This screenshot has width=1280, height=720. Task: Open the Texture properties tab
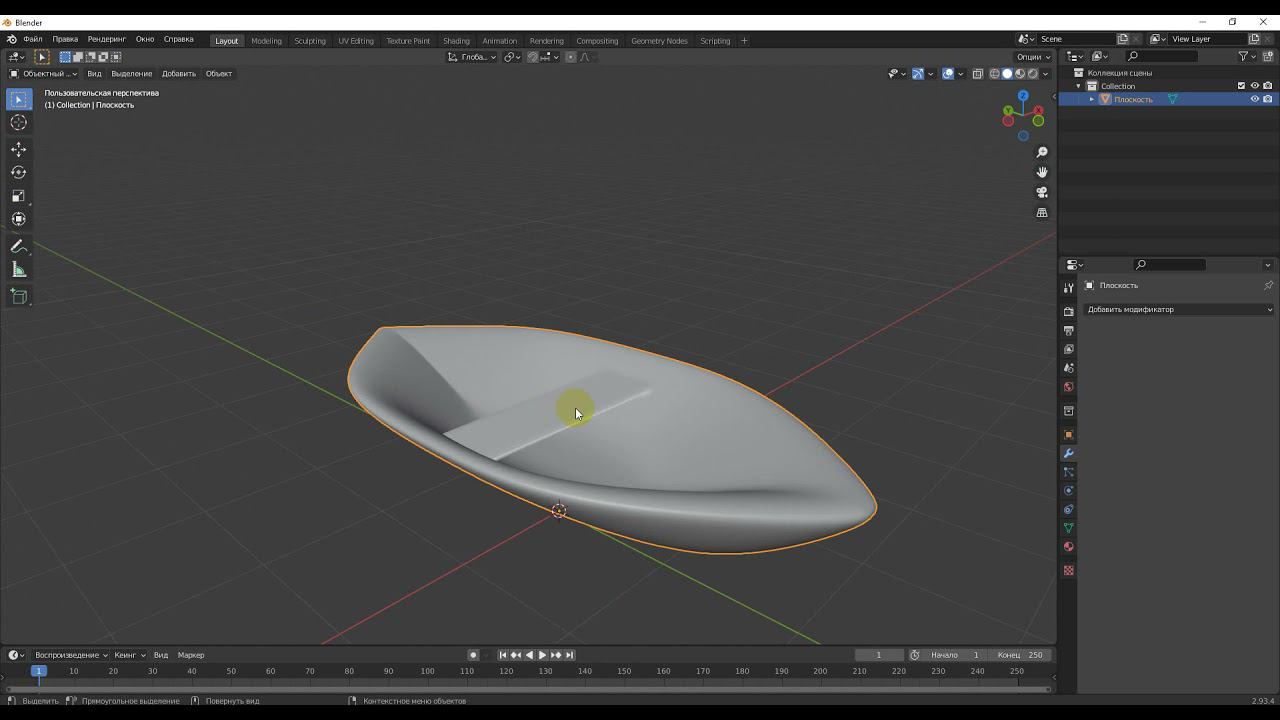pyautogui.click(x=1068, y=570)
